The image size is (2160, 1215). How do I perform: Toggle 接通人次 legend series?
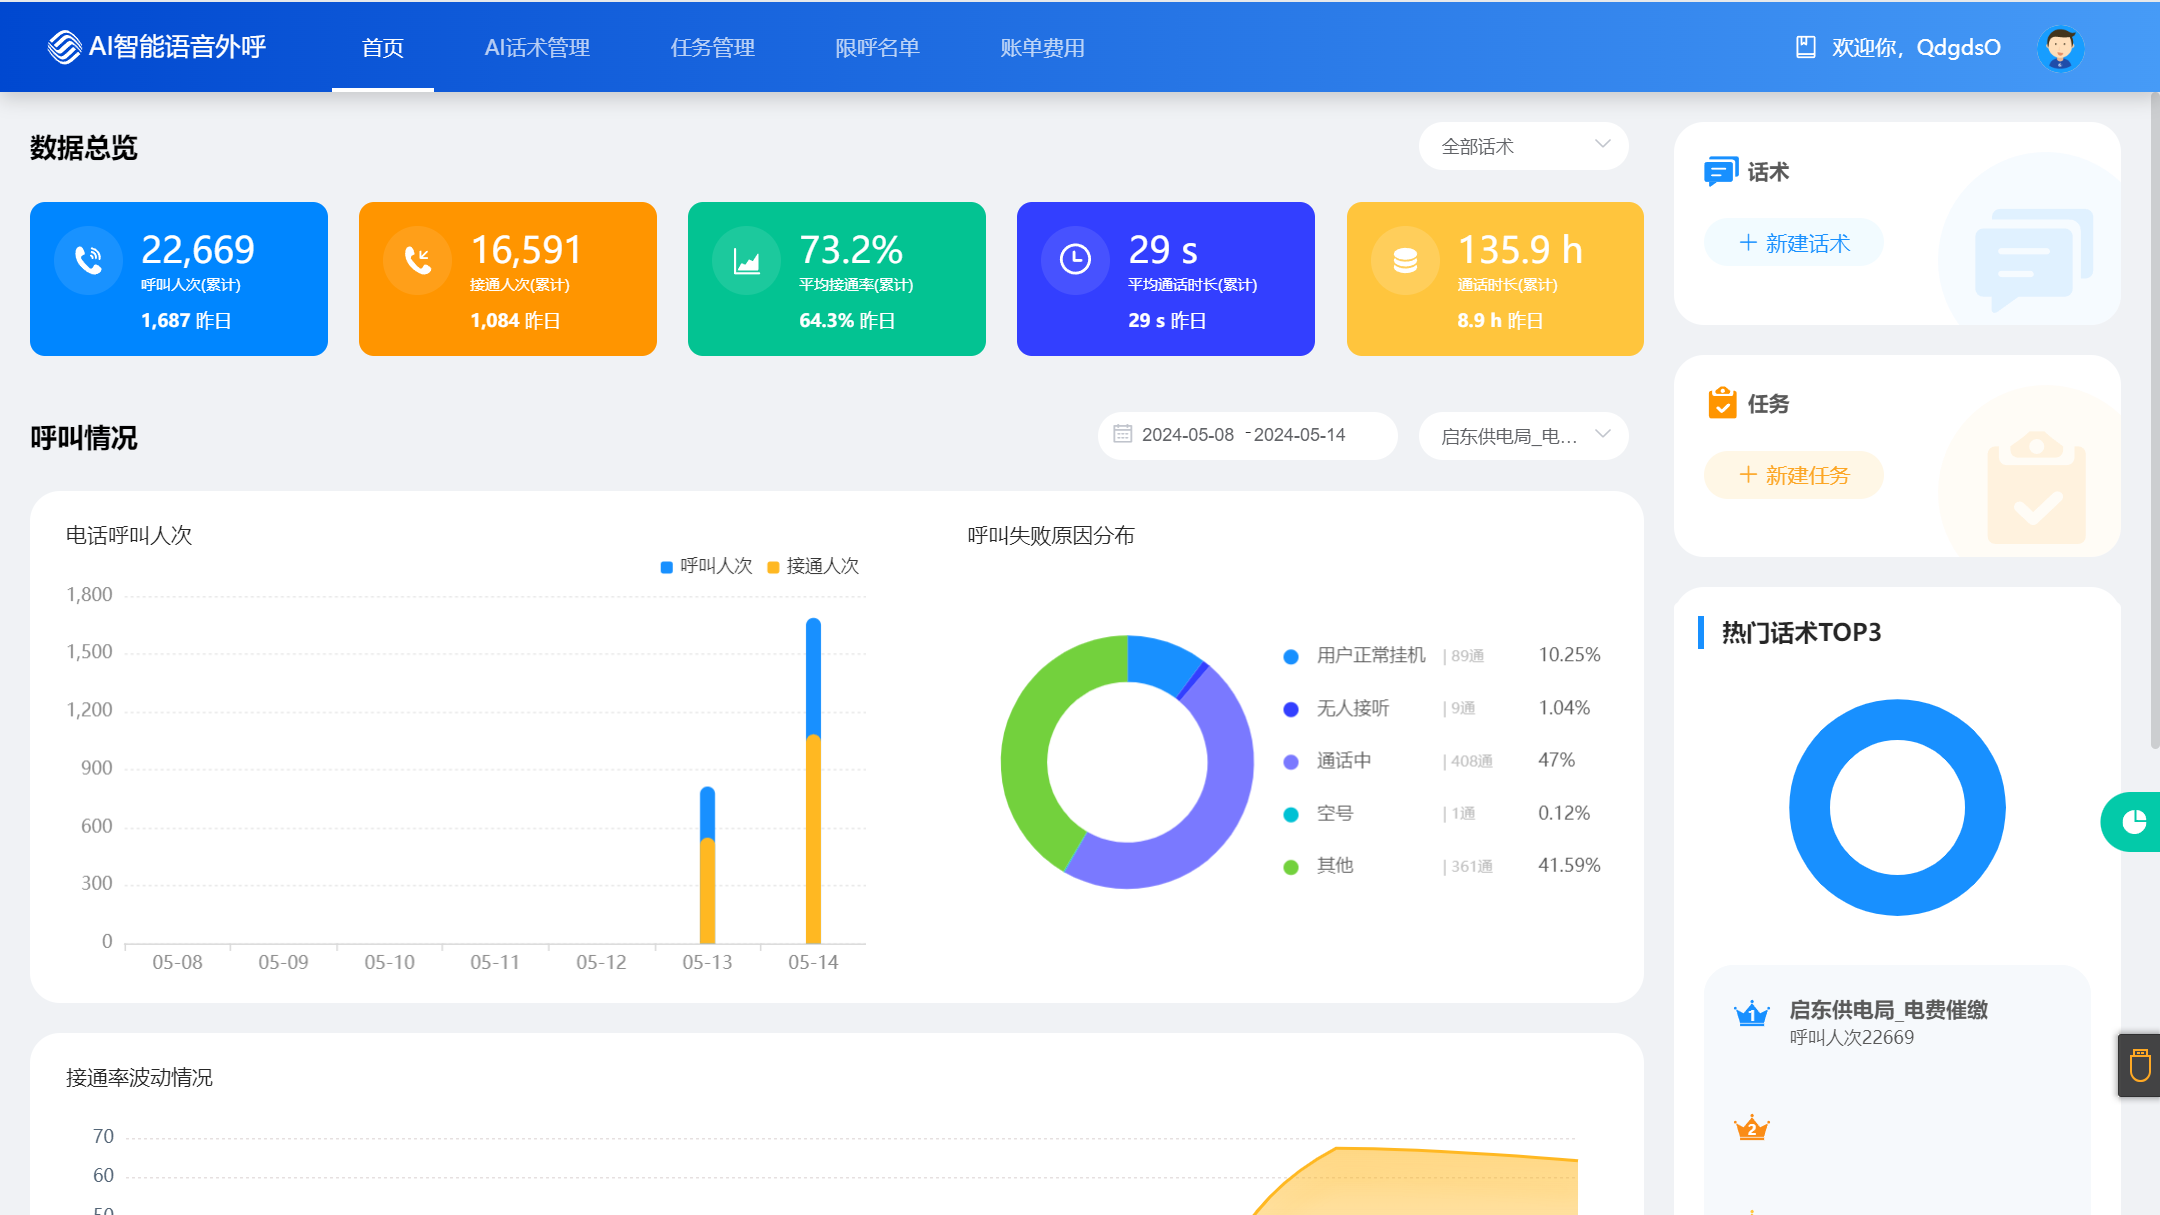[813, 566]
